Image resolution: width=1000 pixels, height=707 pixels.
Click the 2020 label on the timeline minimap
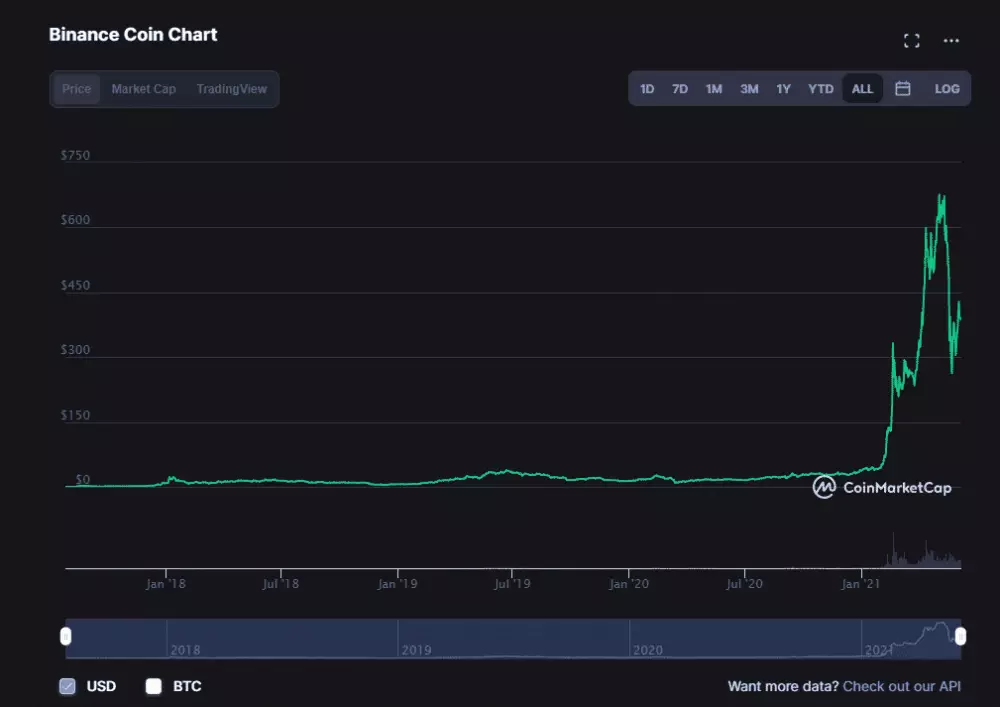click(x=648, y=650)
